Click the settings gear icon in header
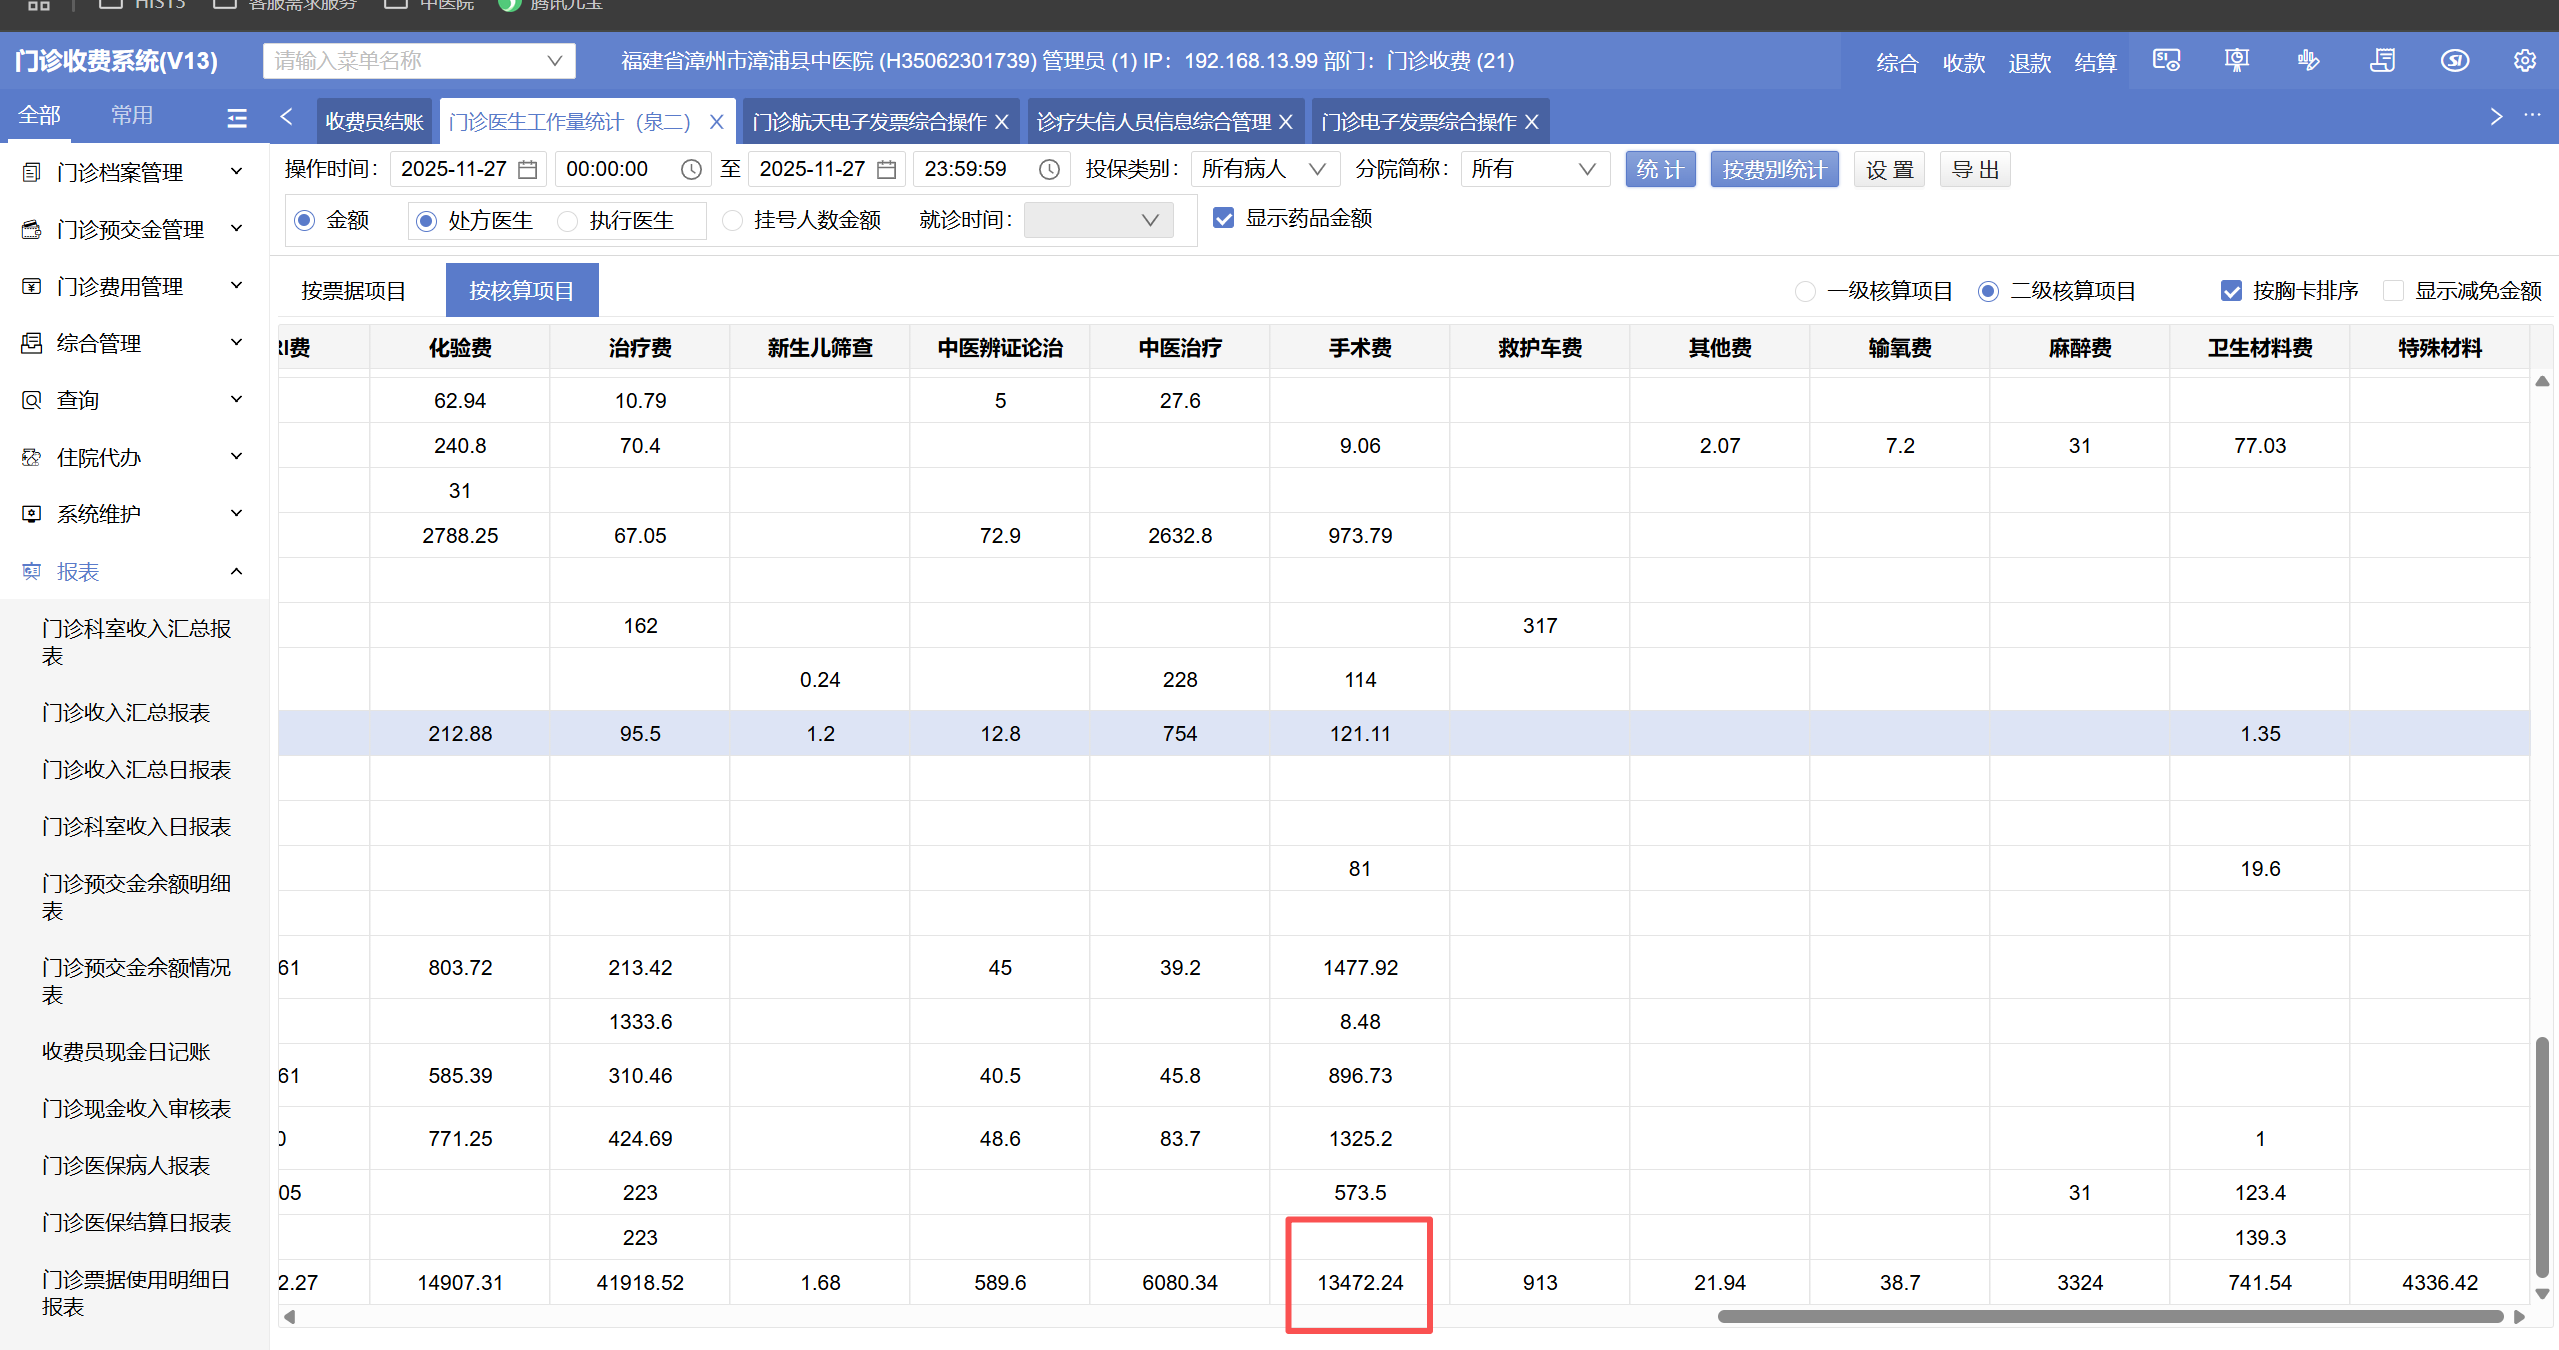The height and width of the screenshot is (1350, 2559). tap(2524, 61)
